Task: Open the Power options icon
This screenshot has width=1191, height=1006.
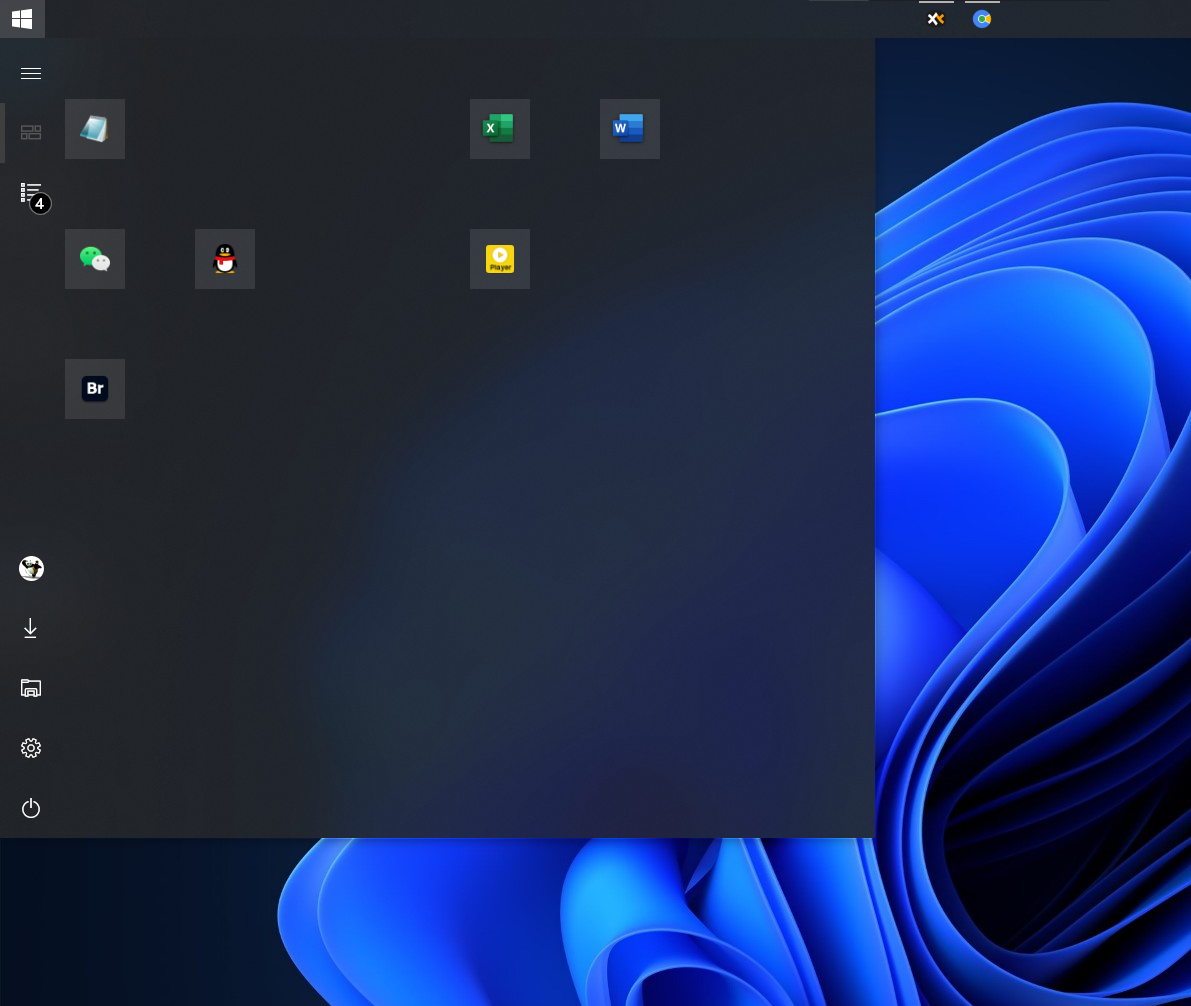Action: tap(30, 808)
